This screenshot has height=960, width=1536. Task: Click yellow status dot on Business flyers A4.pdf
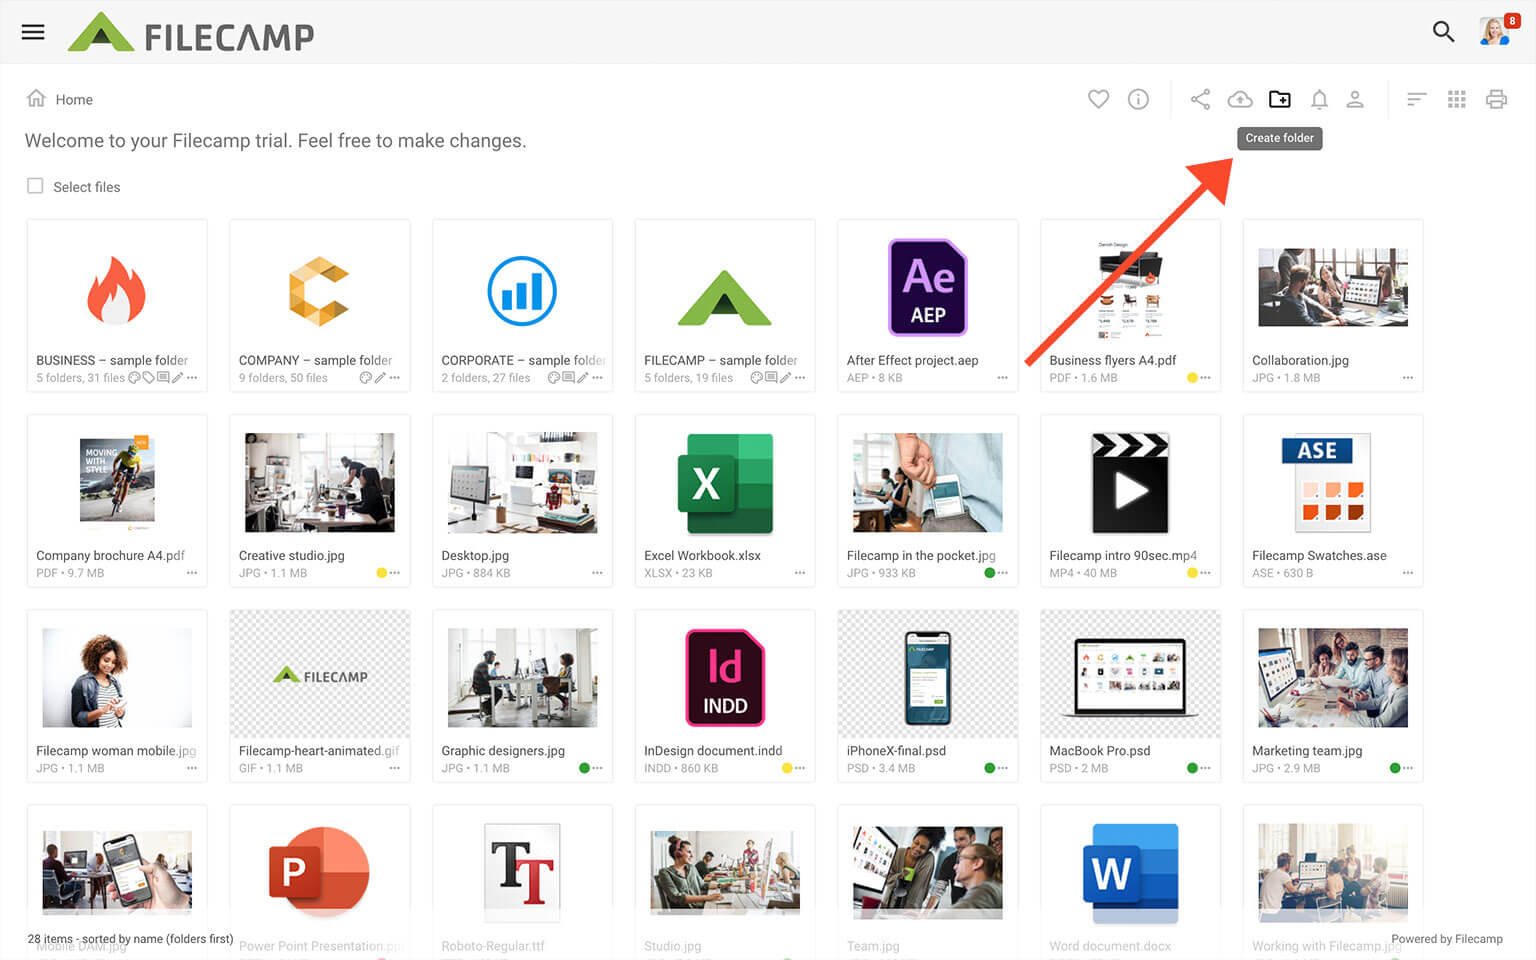(1192, 378)
